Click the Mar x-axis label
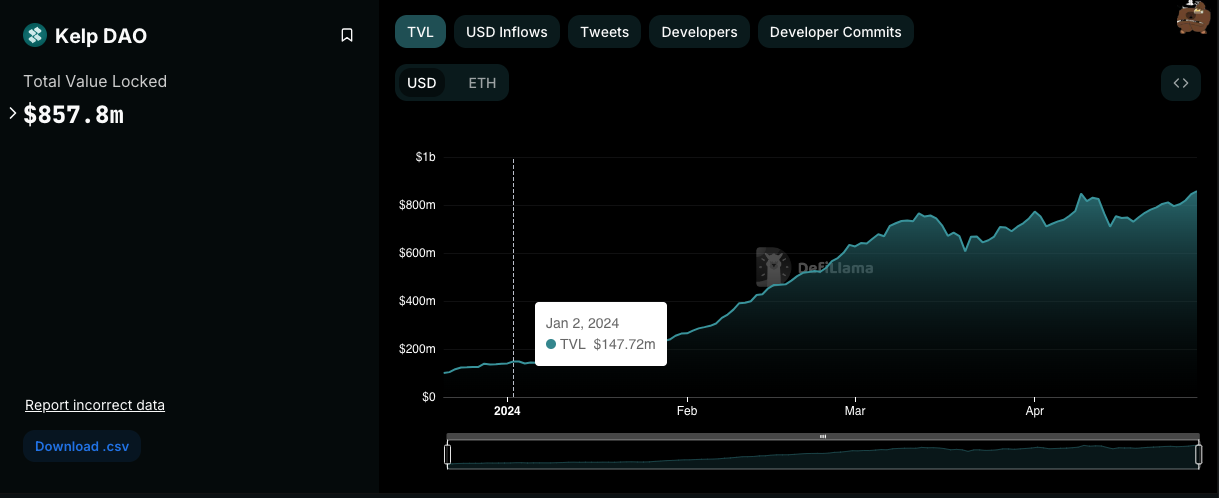Viewport: 1219px width, 498px height. pos(855,411)
